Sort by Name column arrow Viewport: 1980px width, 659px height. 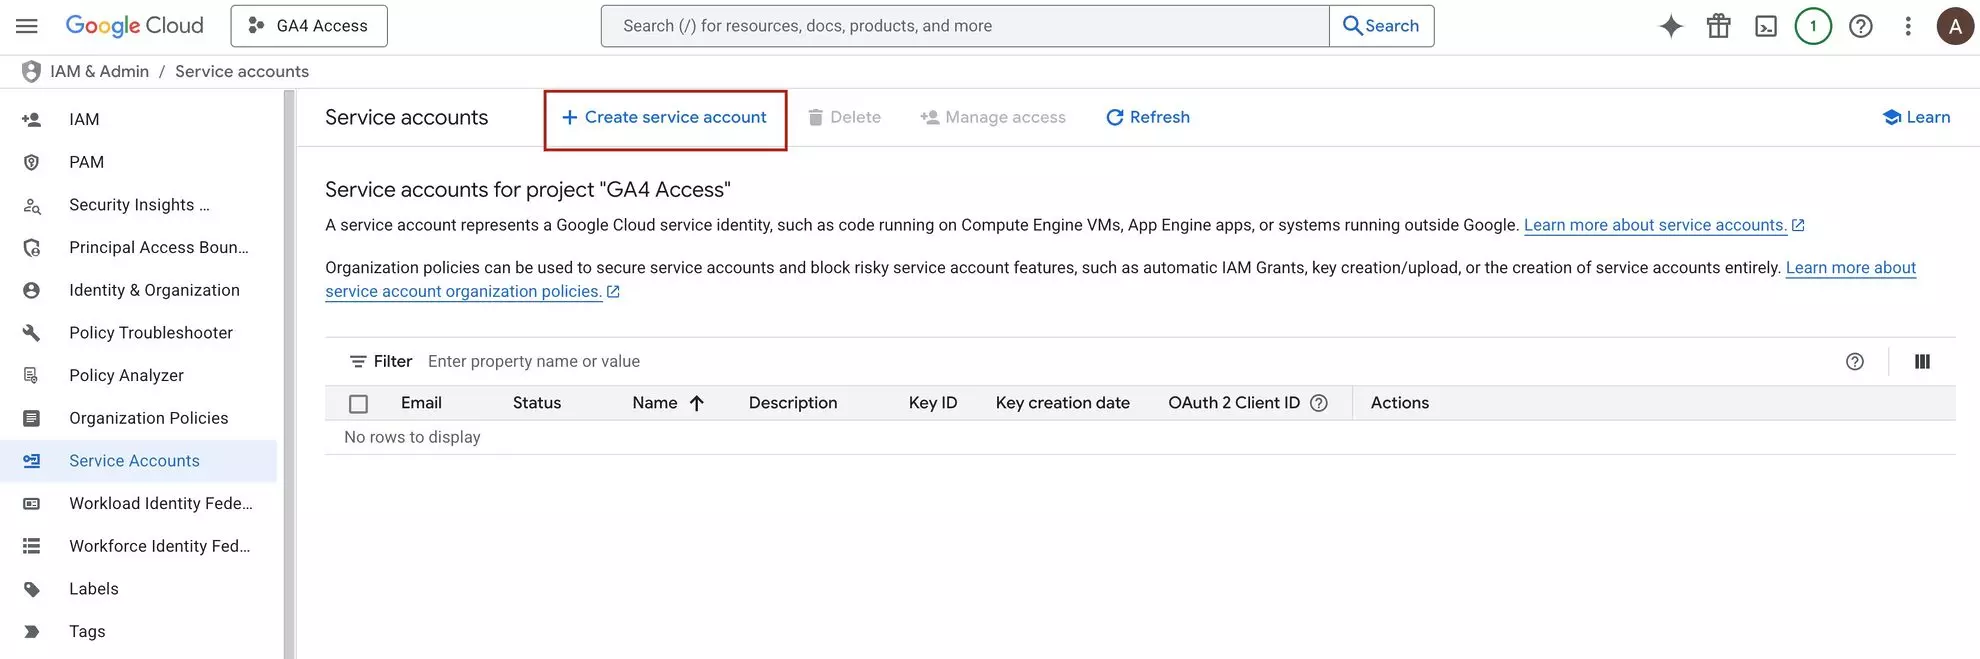(x=697, y=403)
